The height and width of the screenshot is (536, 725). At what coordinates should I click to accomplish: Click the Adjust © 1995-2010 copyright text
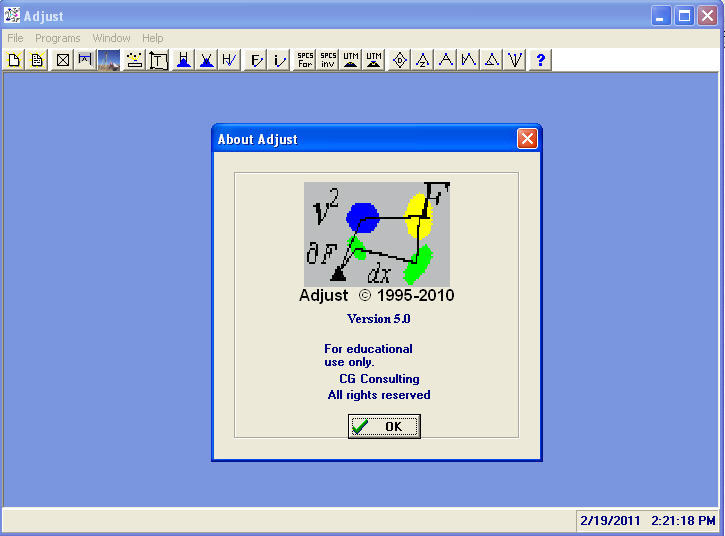coord(377,295)
